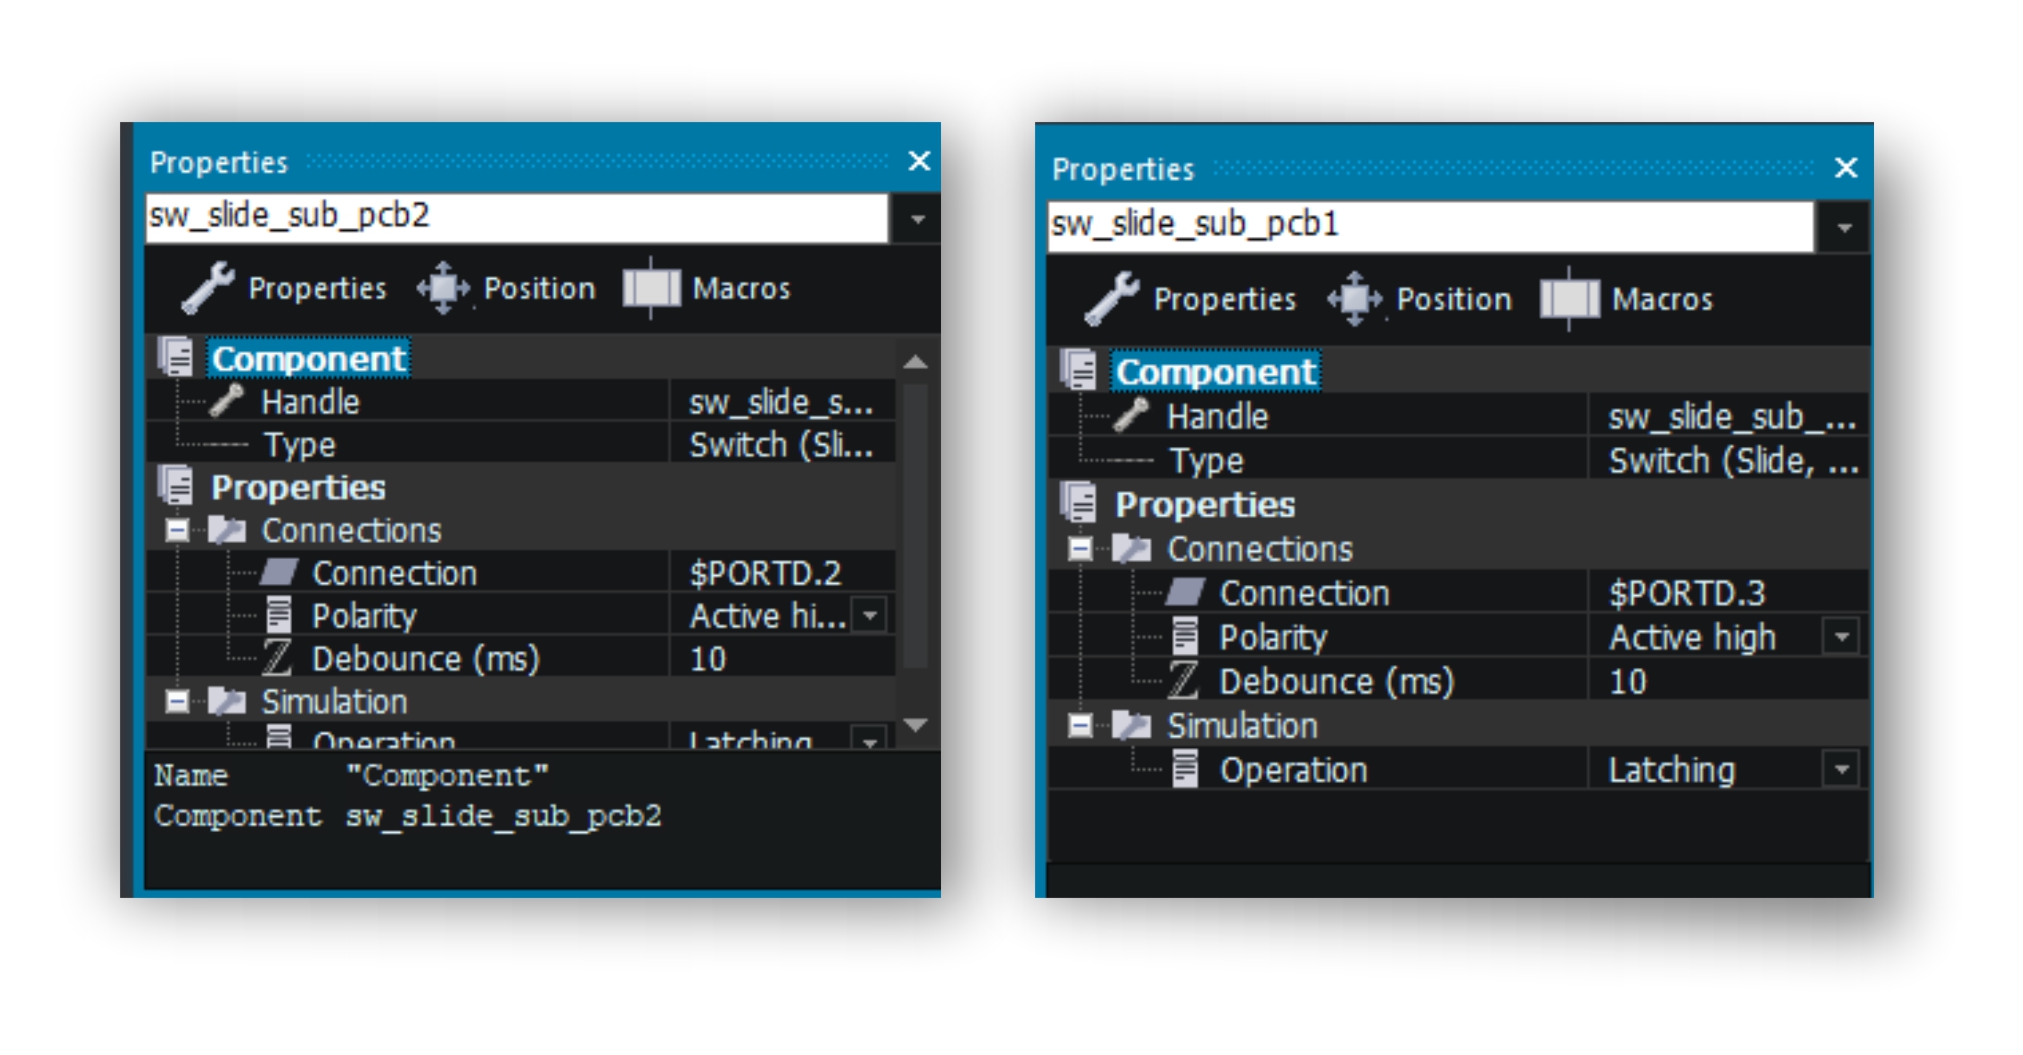The image size is (2023, 1055).
Task: Open the sw_slide_sub_pcb2 component selector dropdown
Action: [917, 218]
